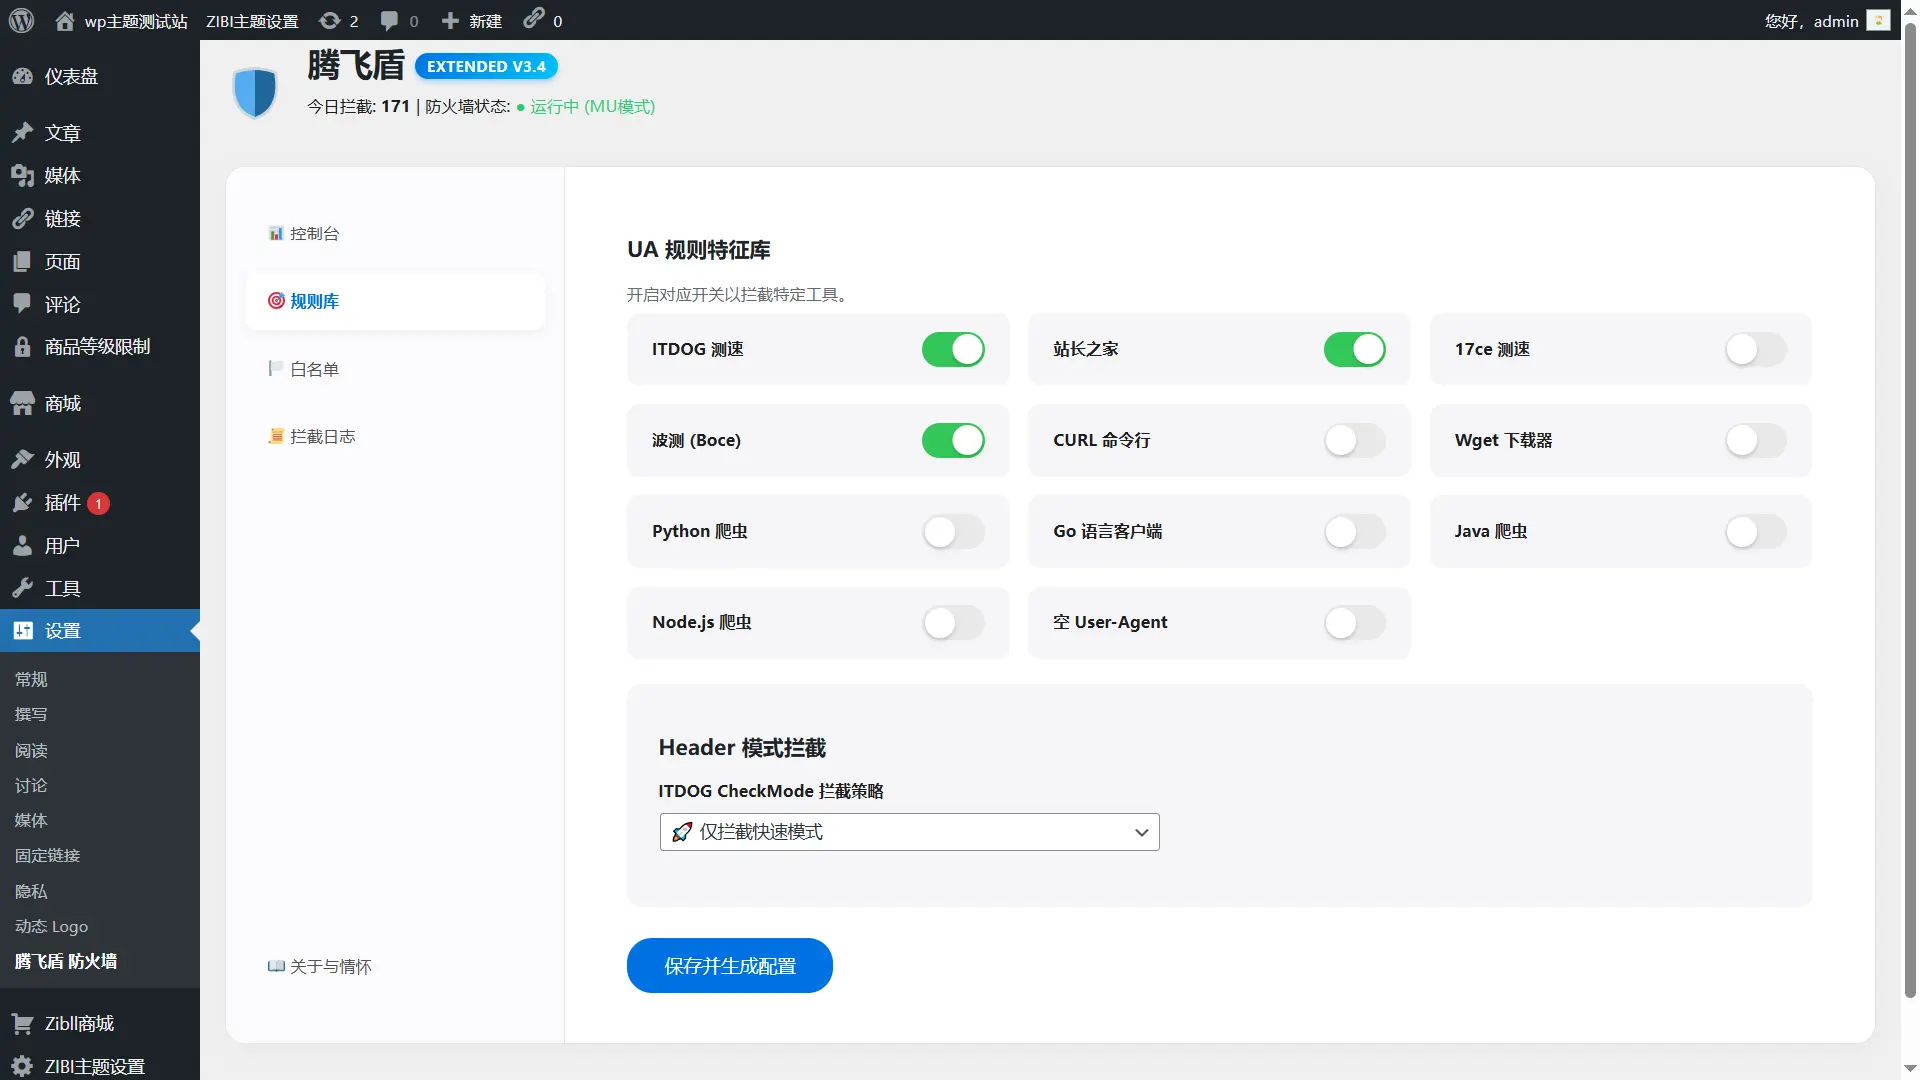The height and width of the screenshot is (1080, 1920).
Task: Click the updates icon in admin bar
Action: point(330,21)
